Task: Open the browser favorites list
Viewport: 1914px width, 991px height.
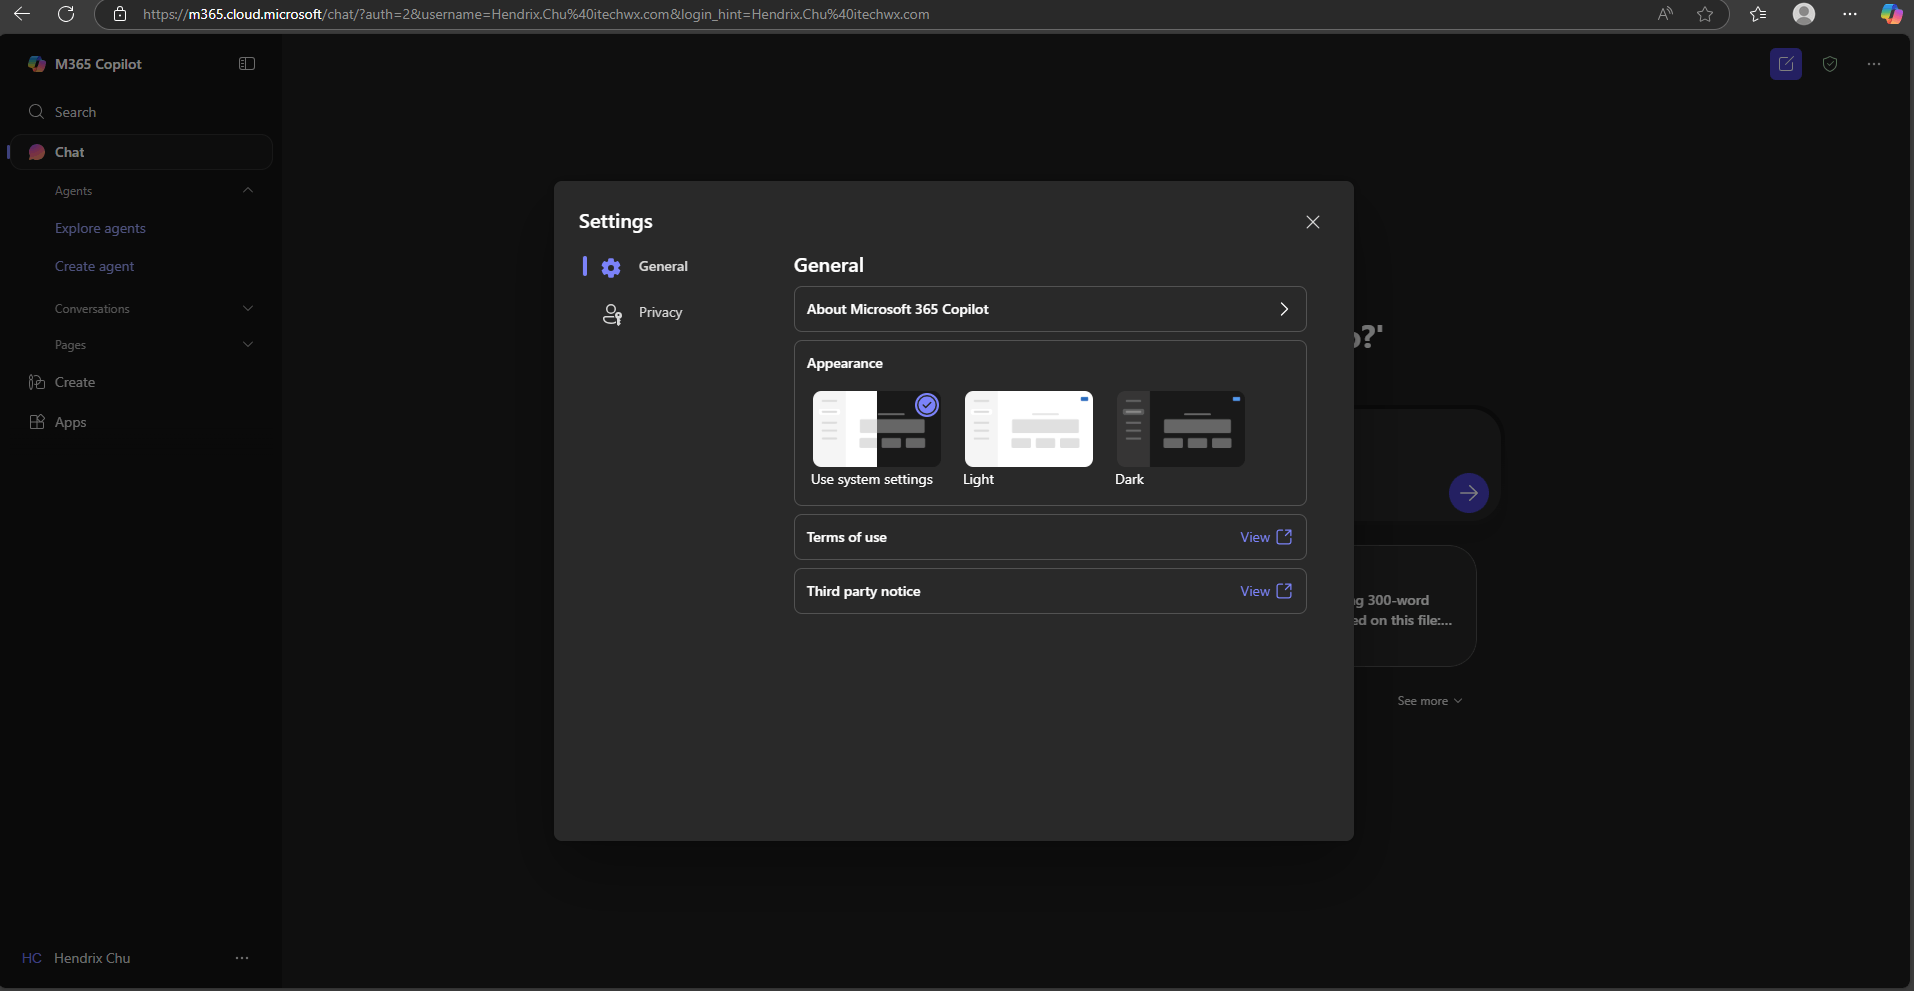Action: 1758,14
